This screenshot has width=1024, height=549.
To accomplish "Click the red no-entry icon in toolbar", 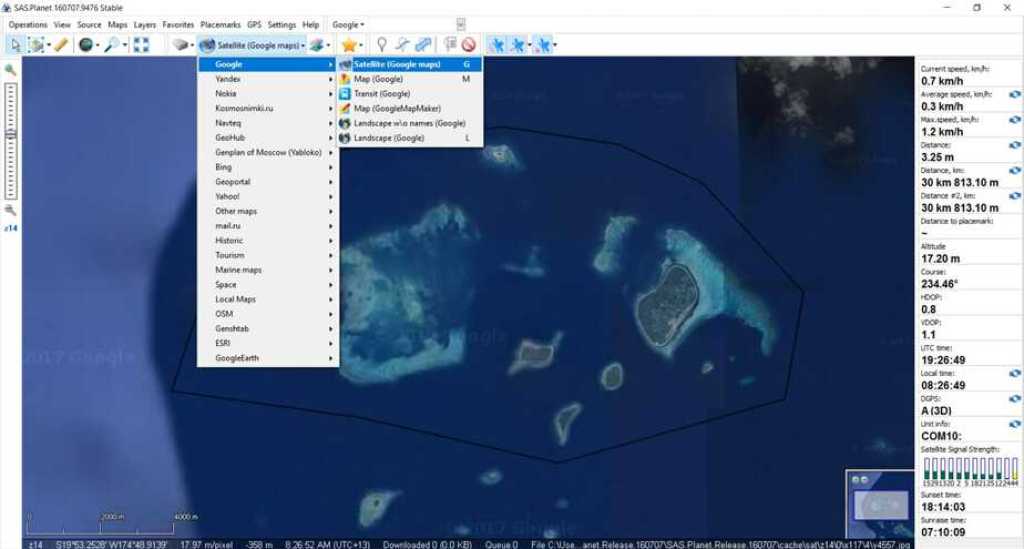I will (467, 44).
